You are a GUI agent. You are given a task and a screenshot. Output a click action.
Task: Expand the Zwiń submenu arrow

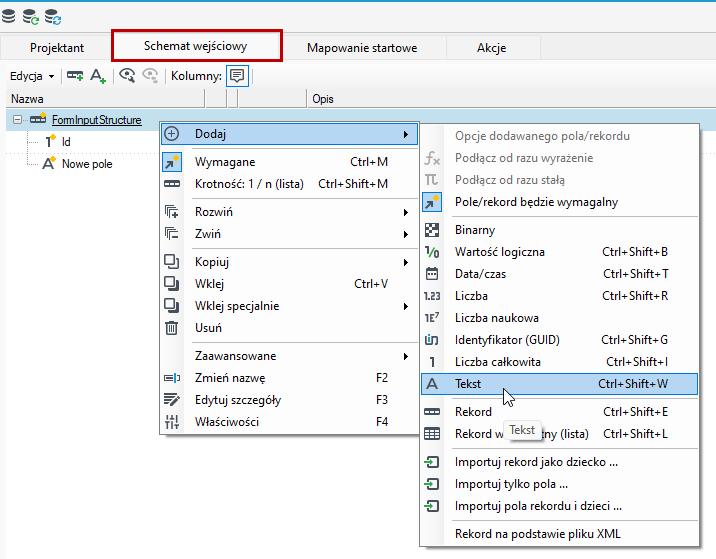point(405,234)
